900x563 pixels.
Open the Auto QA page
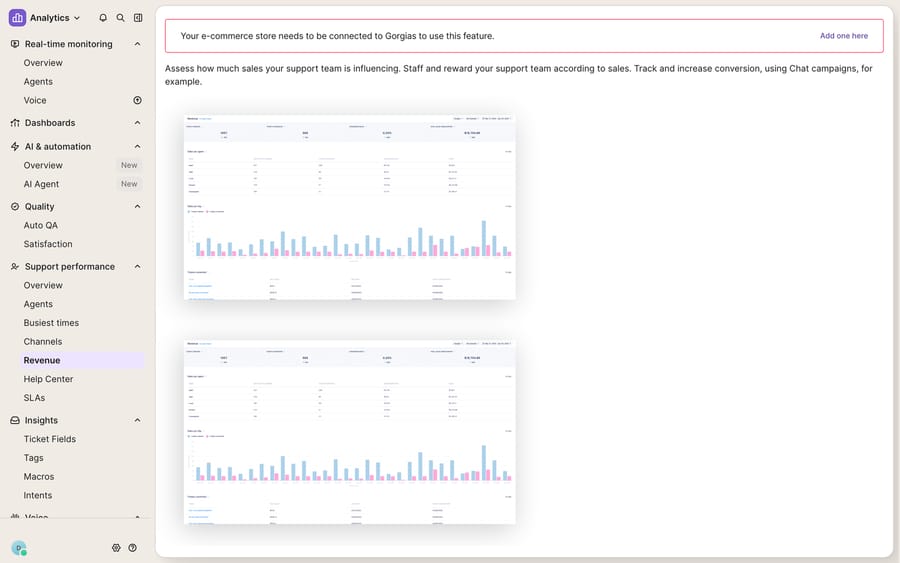pyautogui.click(x=41, y=226)
